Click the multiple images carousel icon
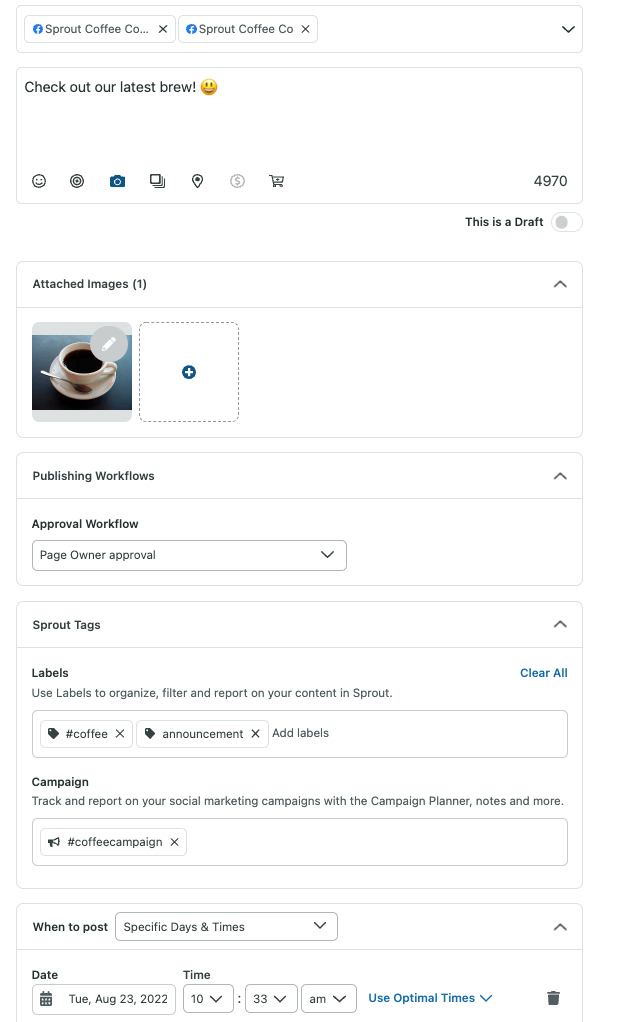 (157, 181)
